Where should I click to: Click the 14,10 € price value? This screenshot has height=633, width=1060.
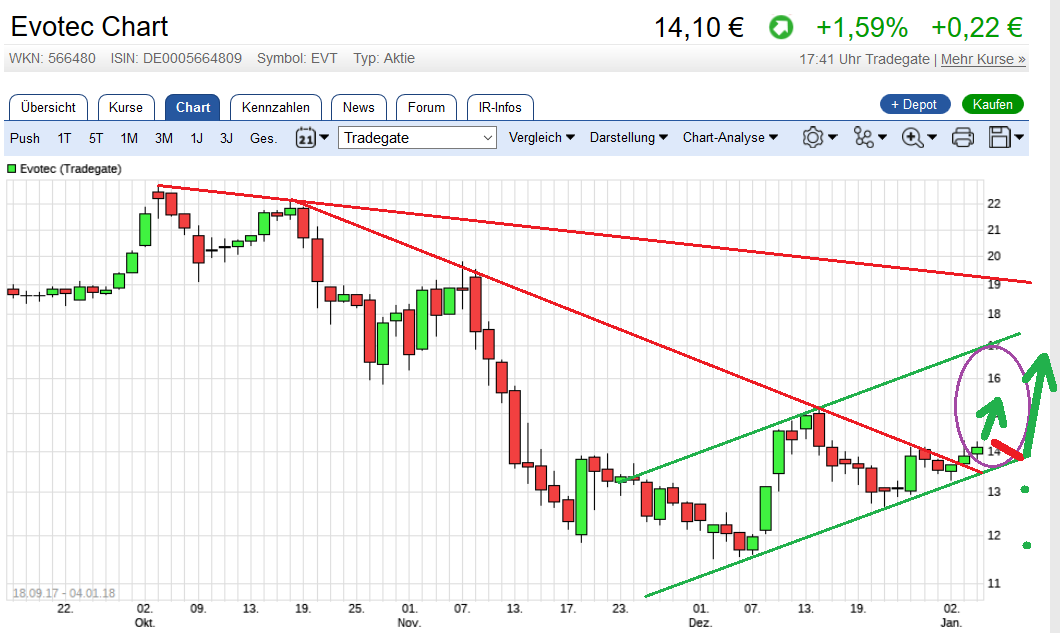[x=699, y=28]
